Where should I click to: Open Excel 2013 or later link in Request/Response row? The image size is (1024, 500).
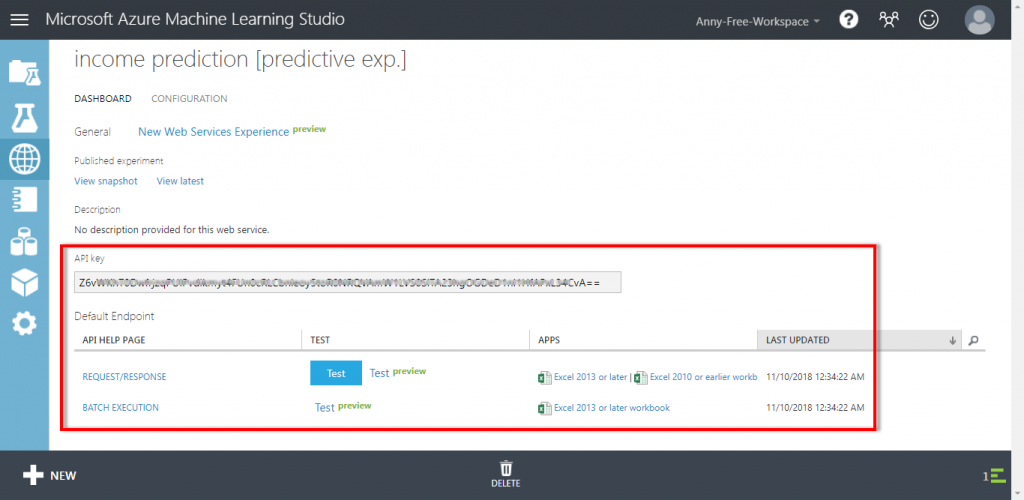coord(590,377)
